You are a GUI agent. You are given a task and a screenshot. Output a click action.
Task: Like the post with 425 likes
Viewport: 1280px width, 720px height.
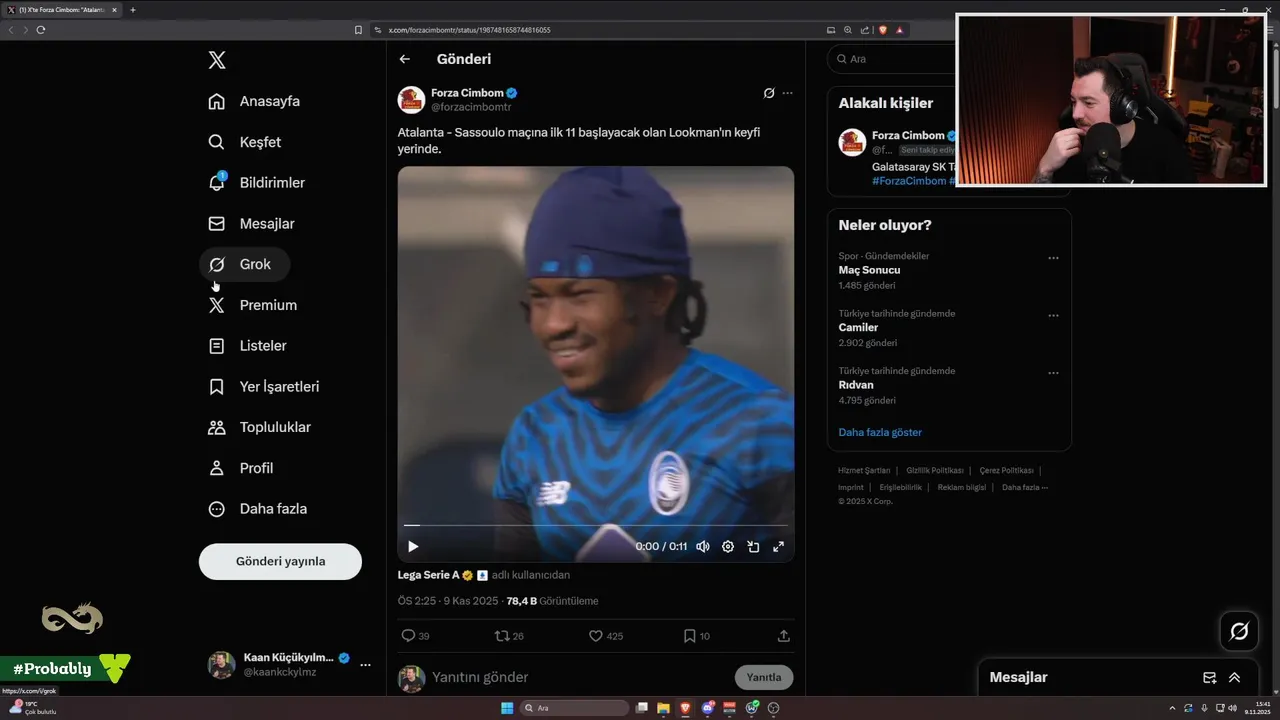tap(605, 636)
